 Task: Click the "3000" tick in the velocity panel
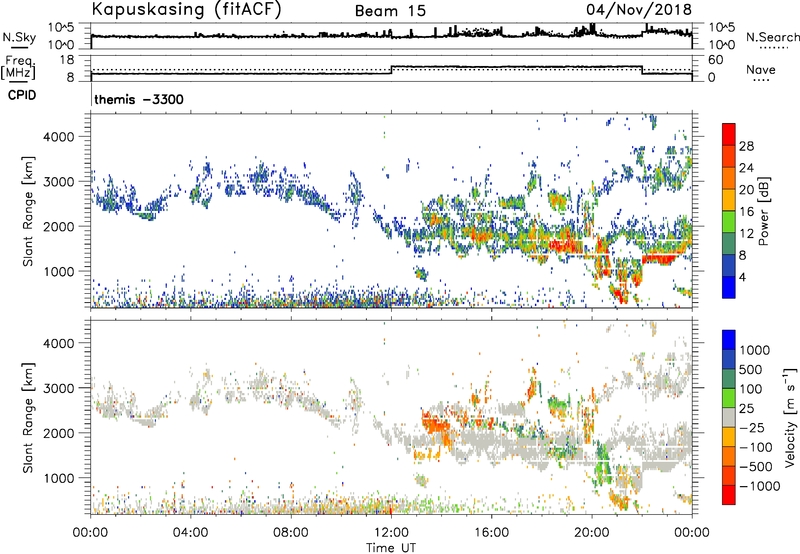point(59,388)
